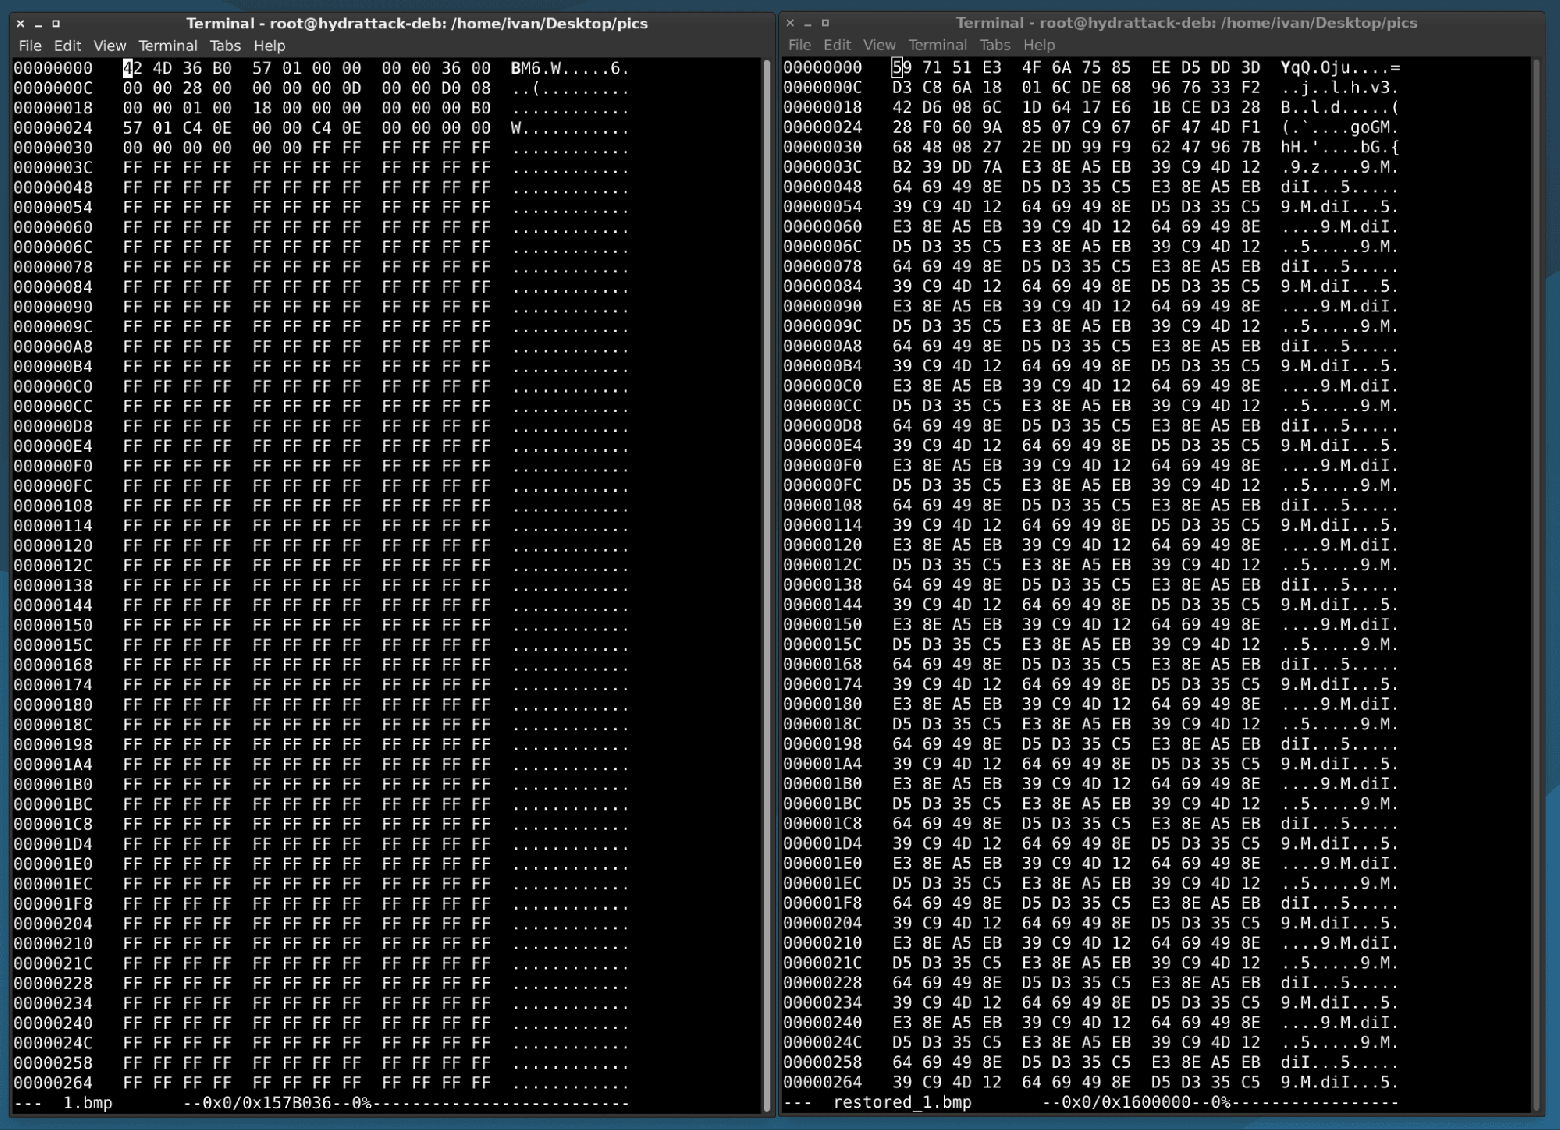Click the right terminal scrollbar
This screenshot has width=1560, height=1130.
tap(1536, 584)
